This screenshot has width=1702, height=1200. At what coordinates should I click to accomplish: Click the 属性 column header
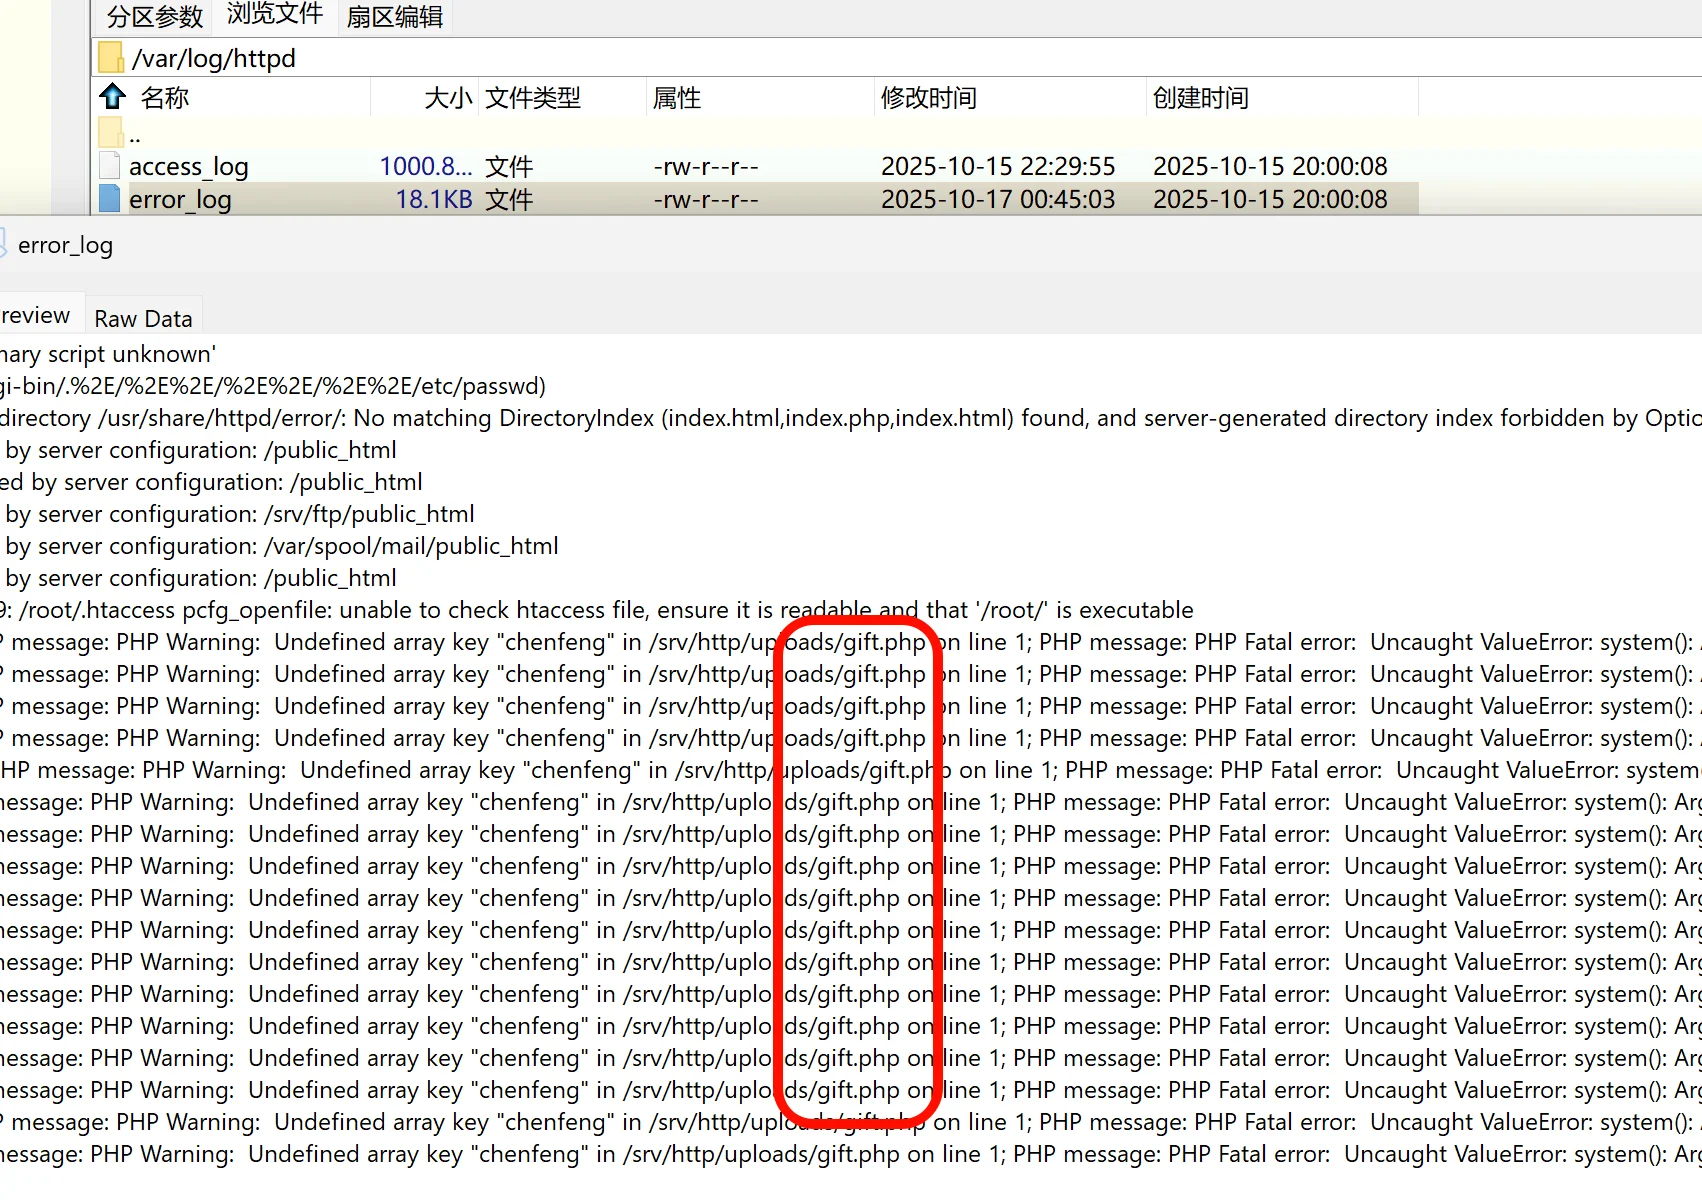[x=676, y=98]
